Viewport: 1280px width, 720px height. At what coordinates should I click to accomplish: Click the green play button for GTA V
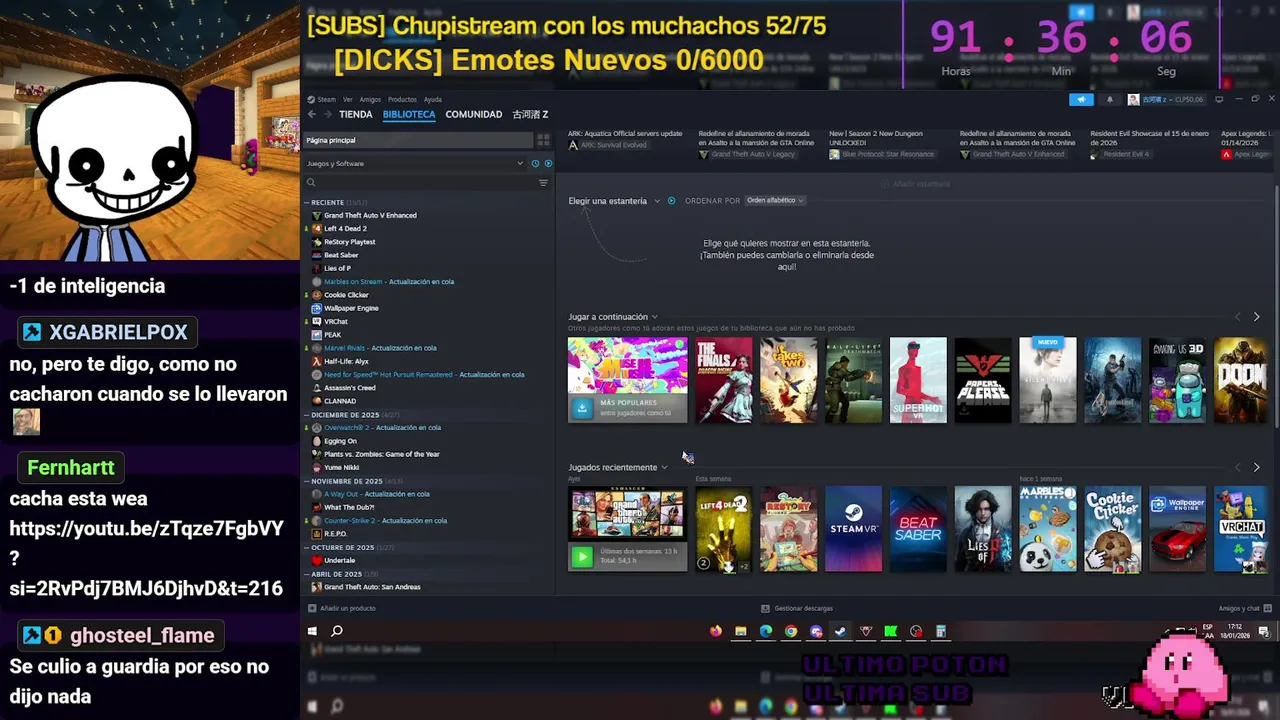(x=582, y=556)
